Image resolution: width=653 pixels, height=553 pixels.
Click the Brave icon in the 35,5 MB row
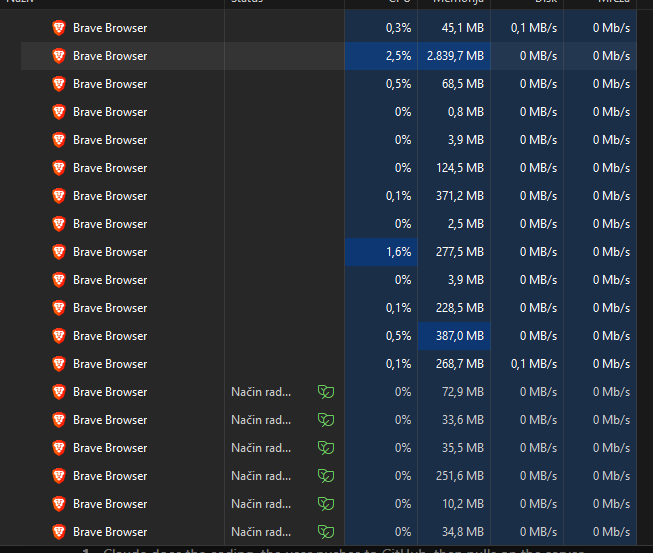[59, 448]
